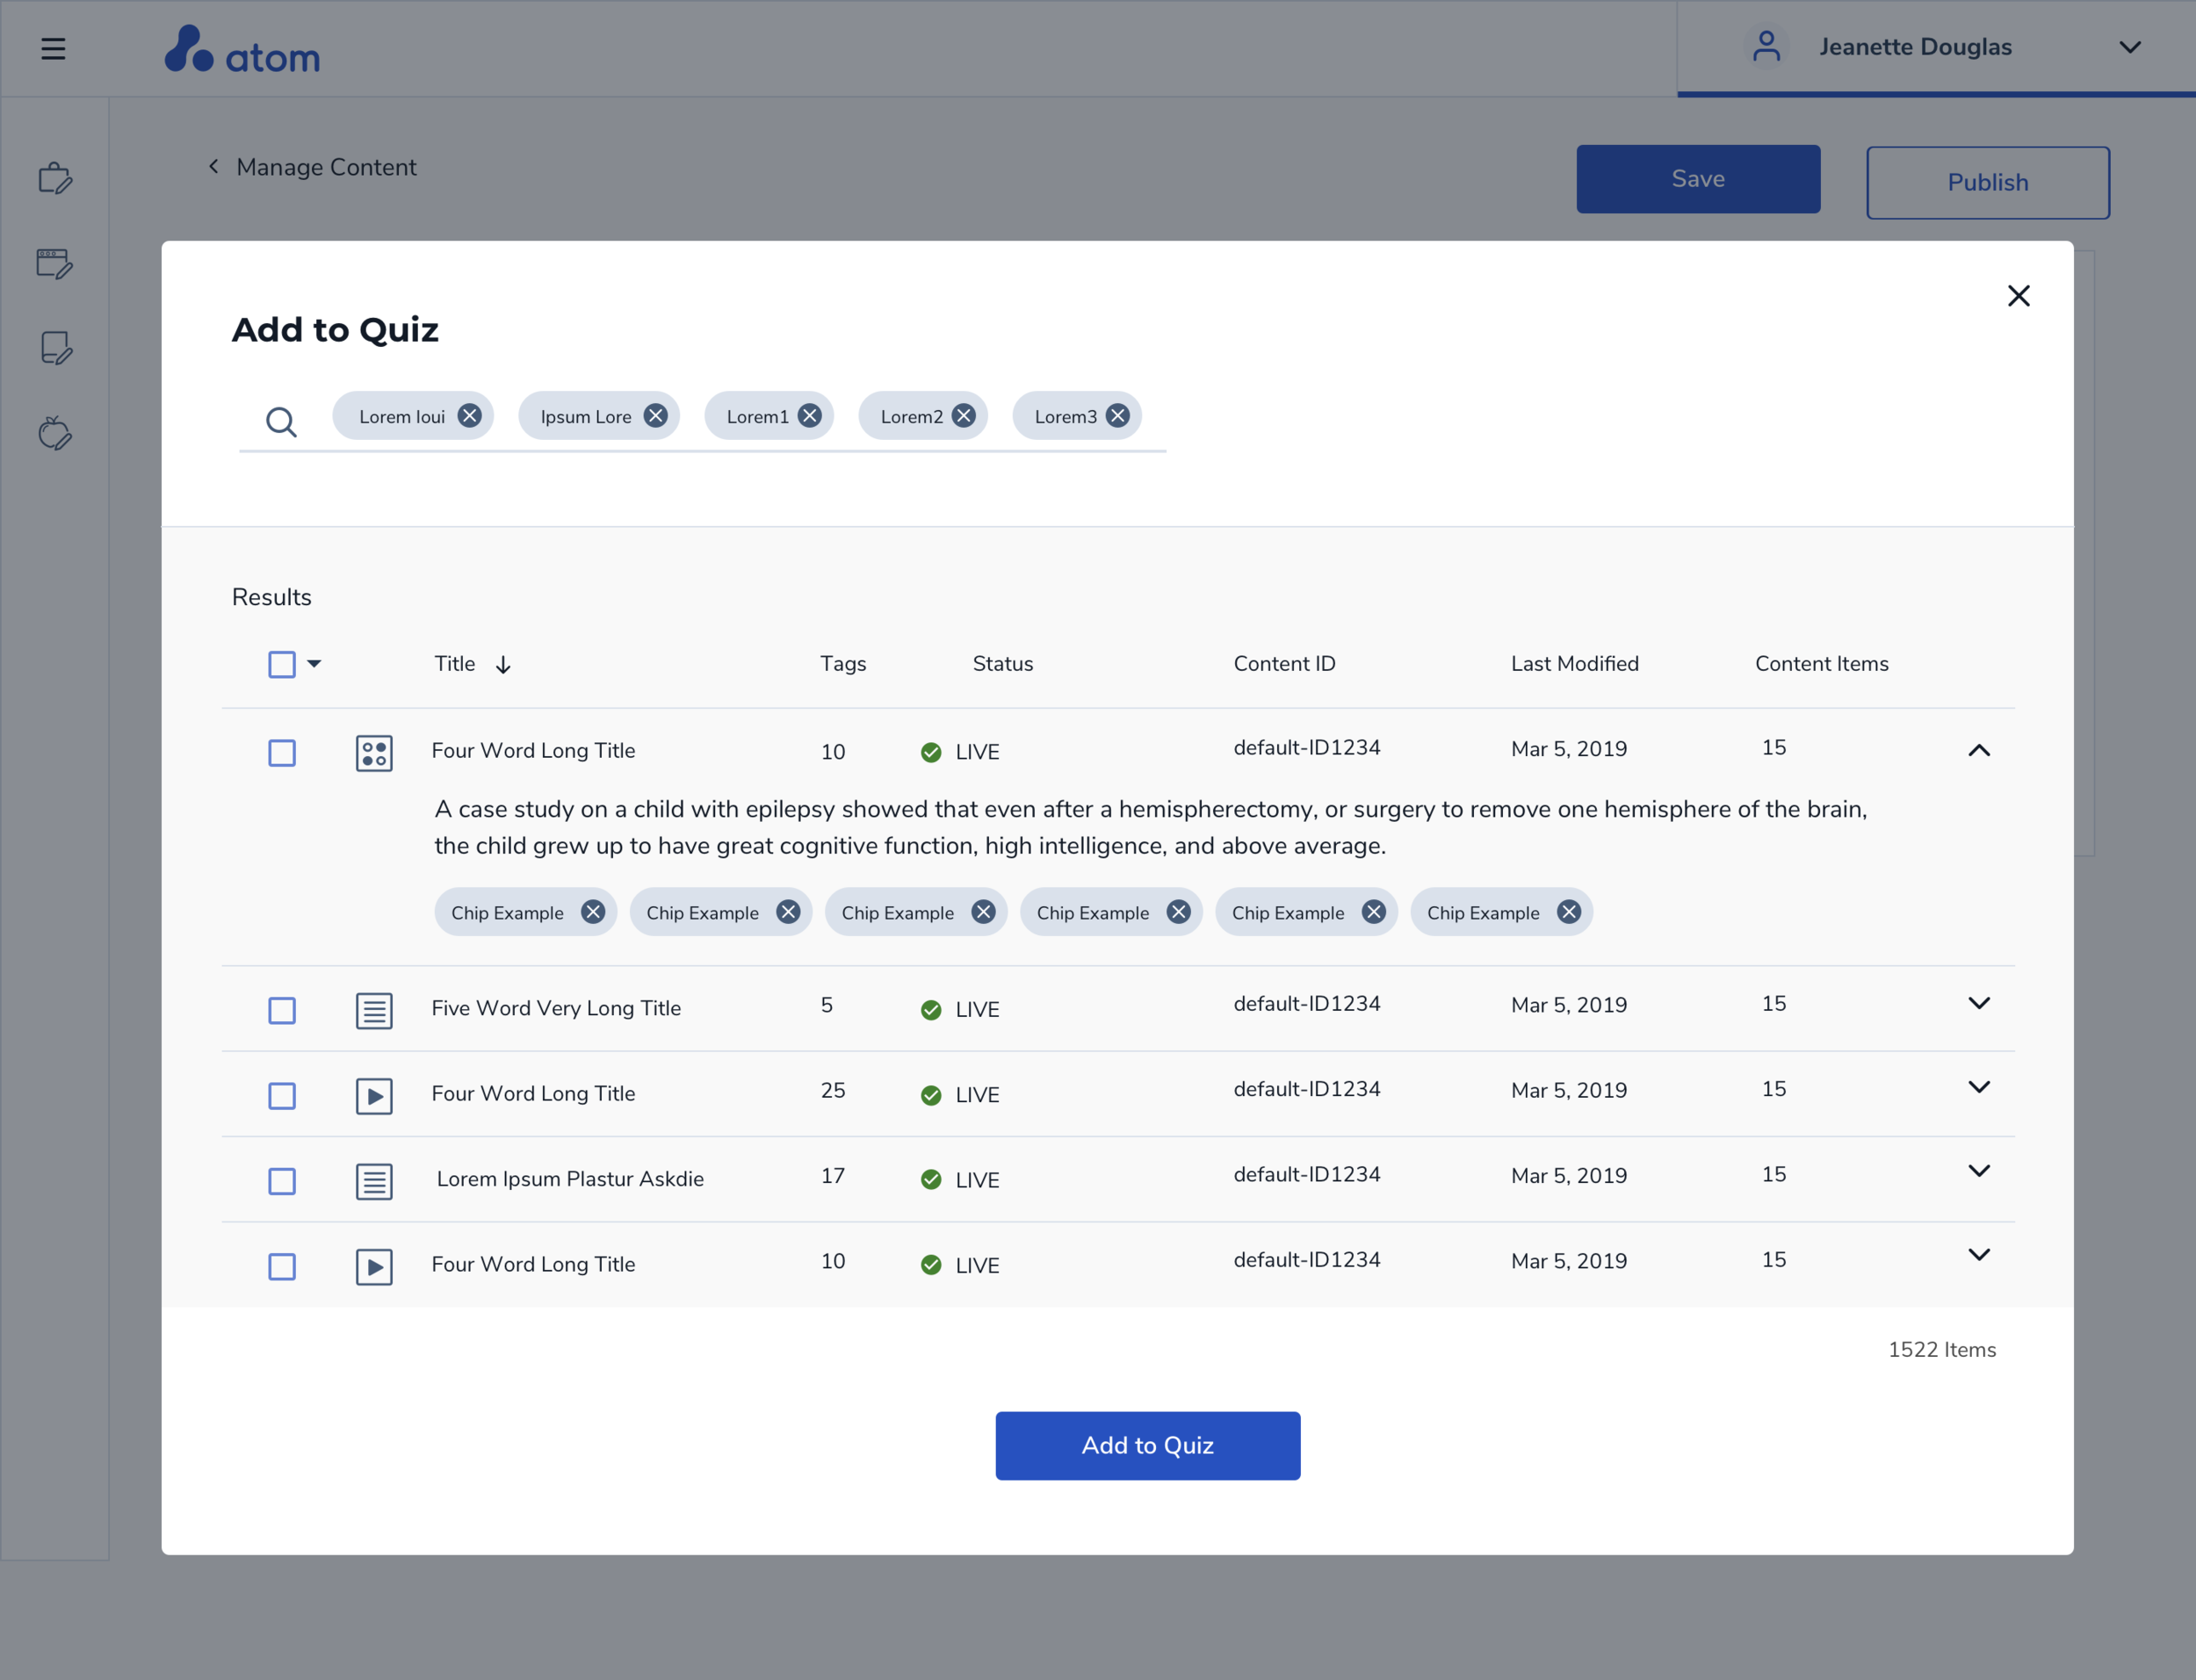Image resolution: width=2196 pixels, height=1680 pixels.
Task: Open the document edit sidebar icon
Action: [x=55, y=349]
